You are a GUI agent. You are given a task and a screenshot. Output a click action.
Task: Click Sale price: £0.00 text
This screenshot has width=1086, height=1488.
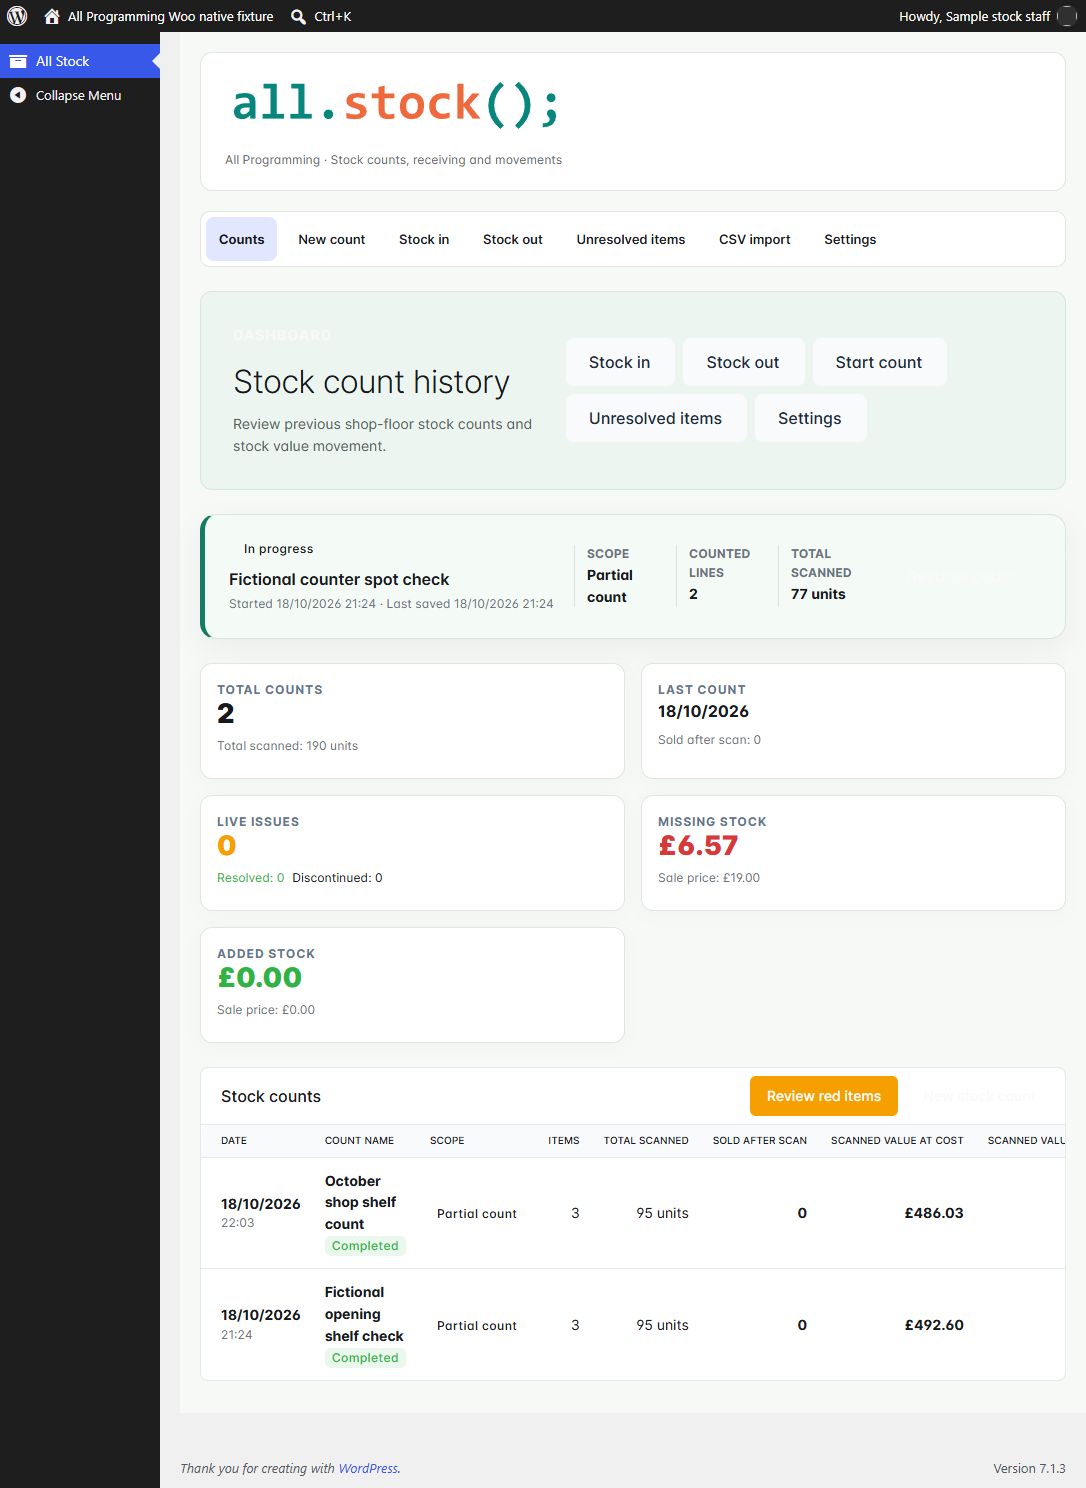(x=266, y=1010)
